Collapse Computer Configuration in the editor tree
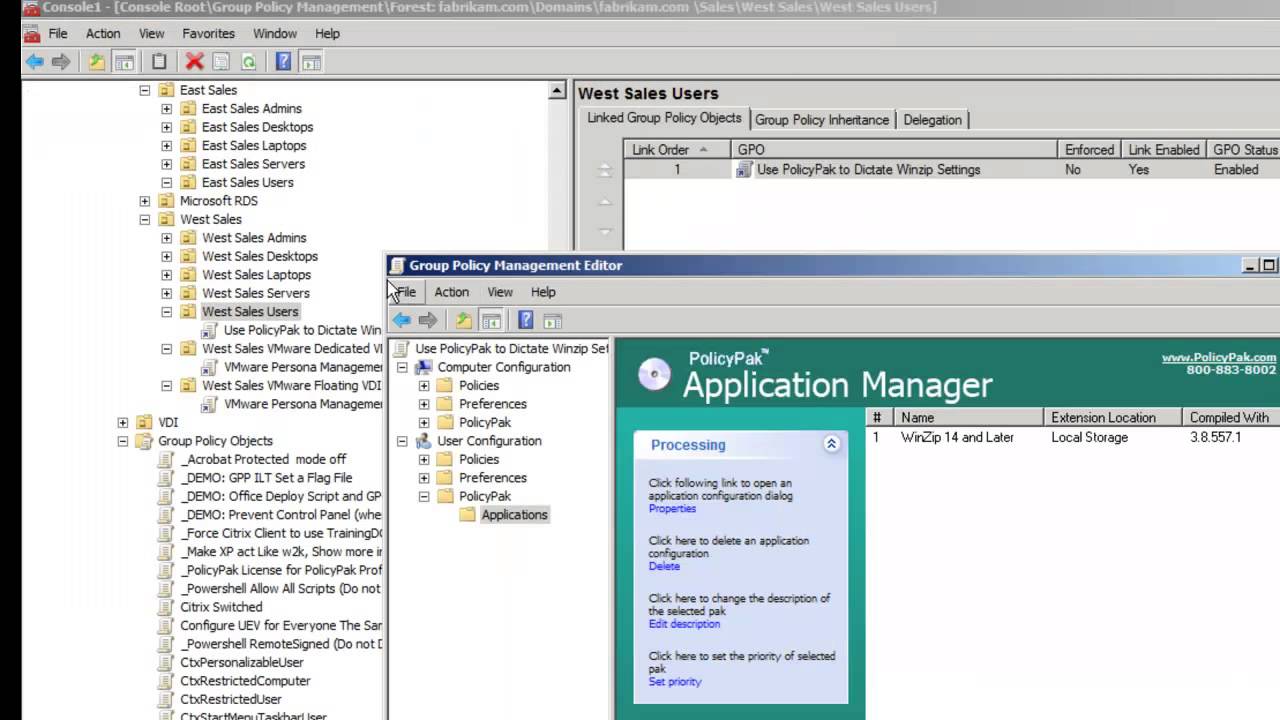The image size is (1280, 720). click(402, 367)
